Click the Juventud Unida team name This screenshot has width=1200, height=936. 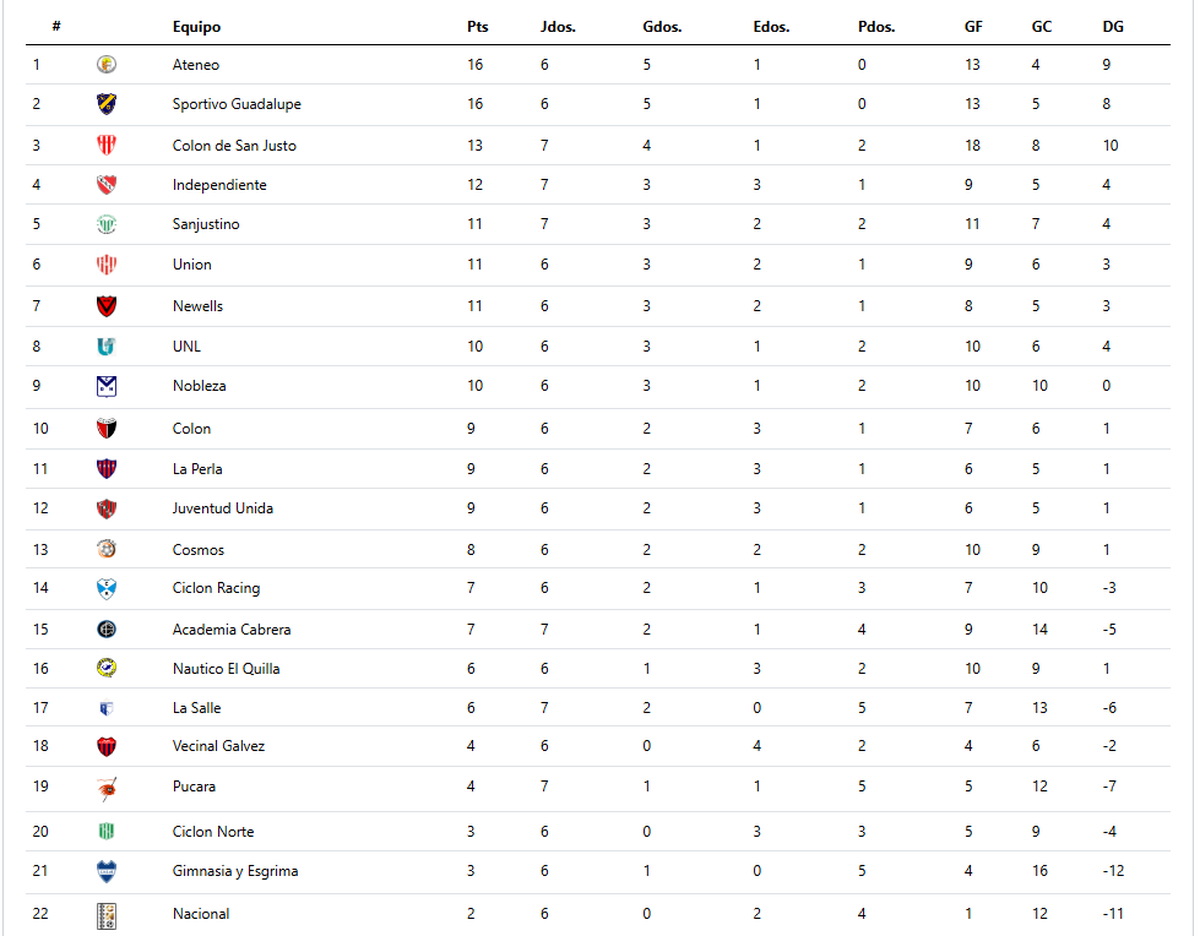(x=222, y=508)
